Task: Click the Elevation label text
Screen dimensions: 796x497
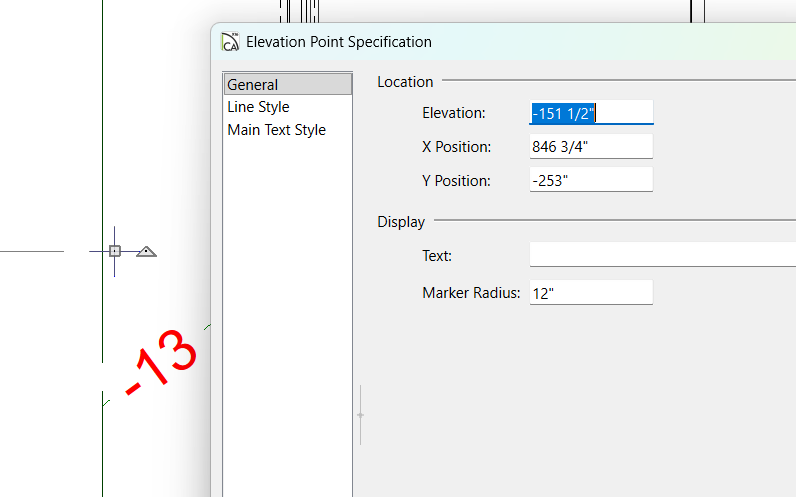Action: pyautogui.click(x=453, y=113)
